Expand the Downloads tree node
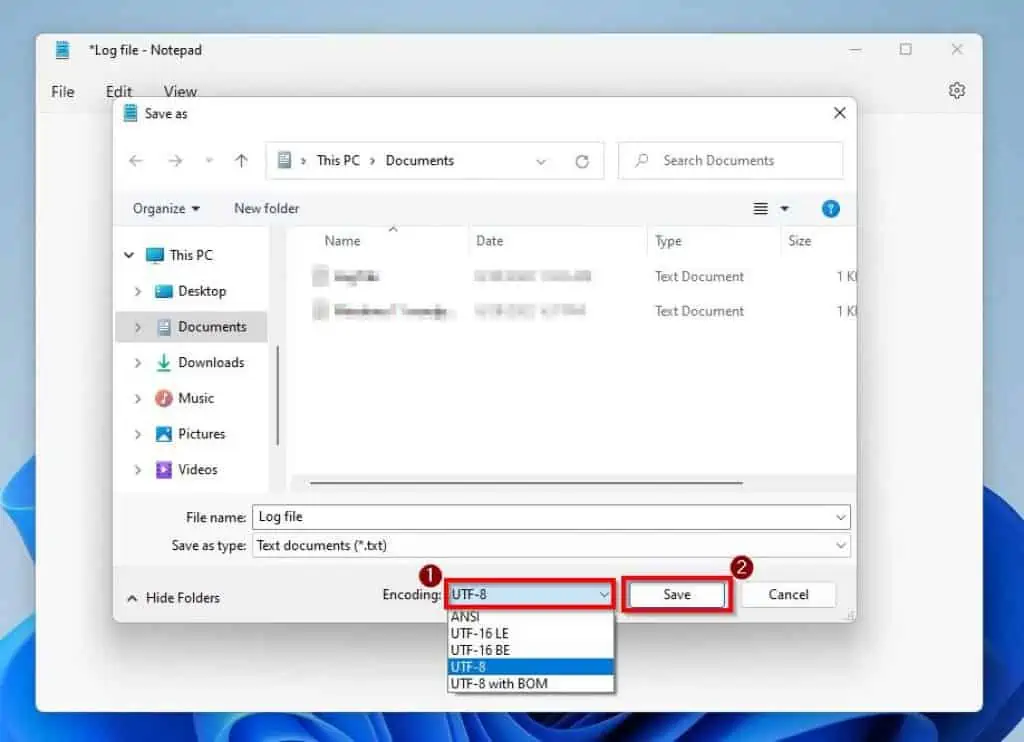The height and width of the screenshot is (742, 1024). (137, 363)
